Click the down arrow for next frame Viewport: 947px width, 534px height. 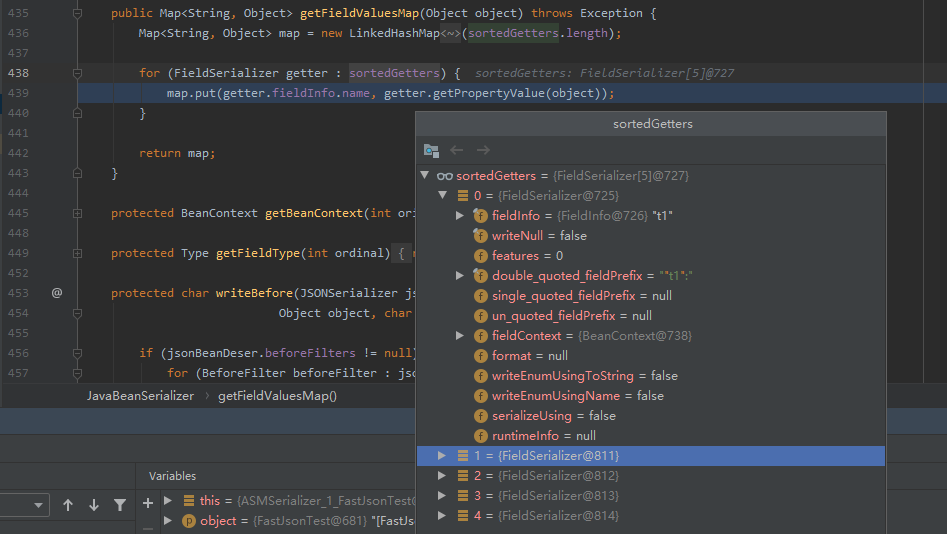(94, 505)
